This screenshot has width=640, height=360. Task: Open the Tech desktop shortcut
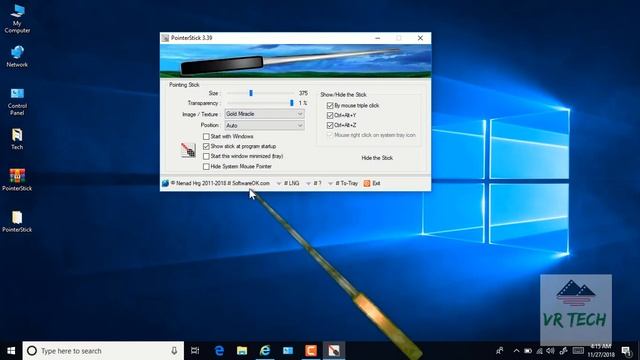[17, 139]
